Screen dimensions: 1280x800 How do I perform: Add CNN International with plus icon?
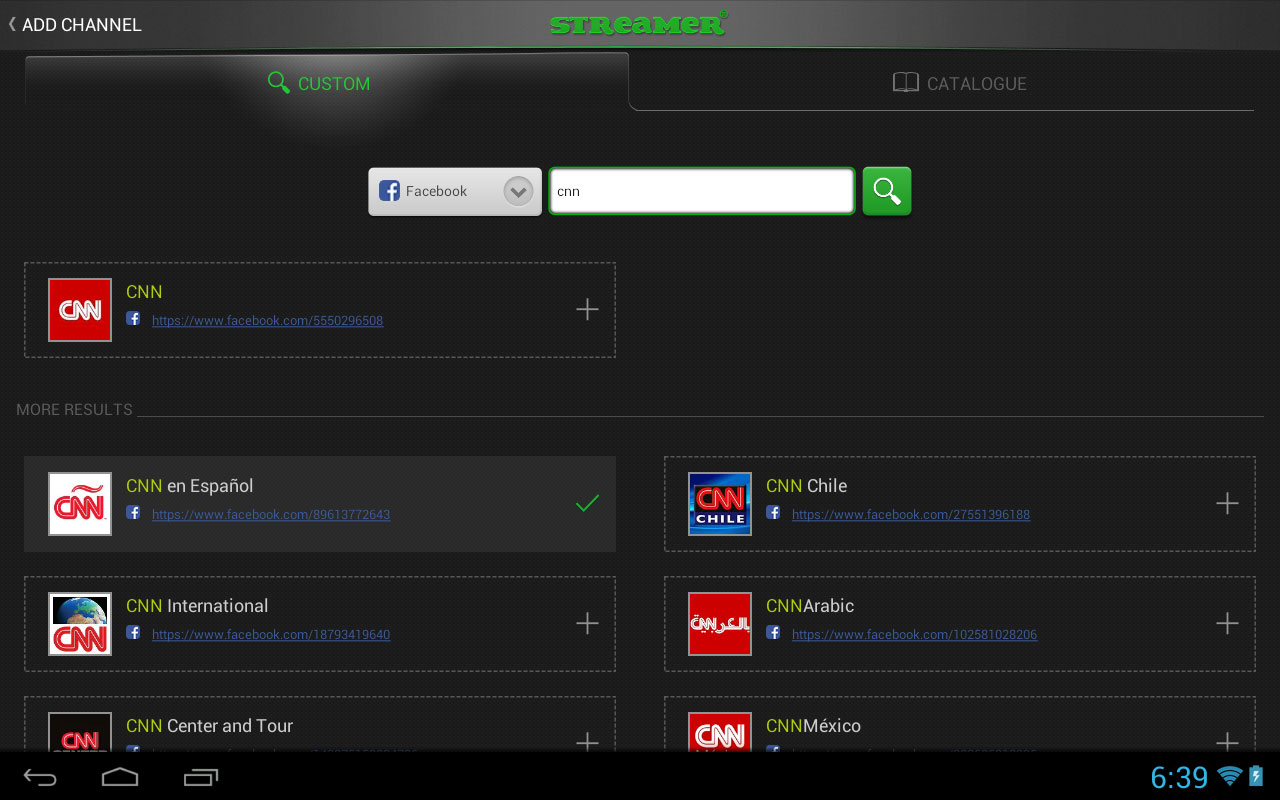(x=587, y=624)
